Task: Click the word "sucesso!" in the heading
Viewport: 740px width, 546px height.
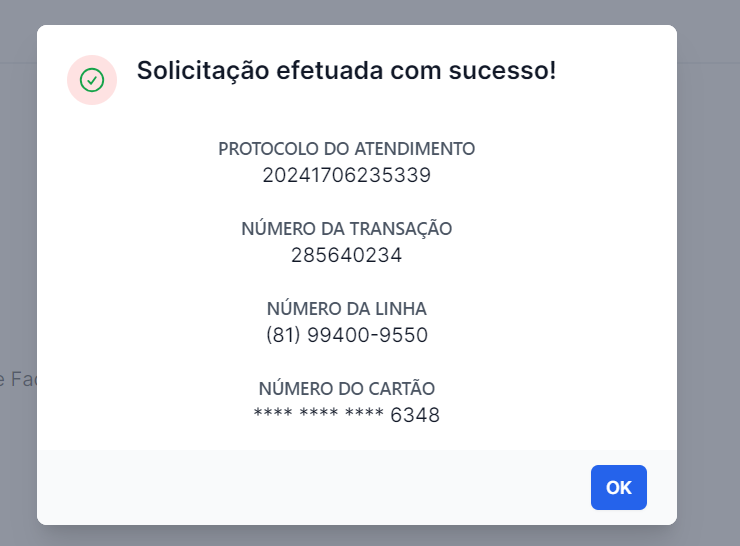Action: tap(502, 71)
